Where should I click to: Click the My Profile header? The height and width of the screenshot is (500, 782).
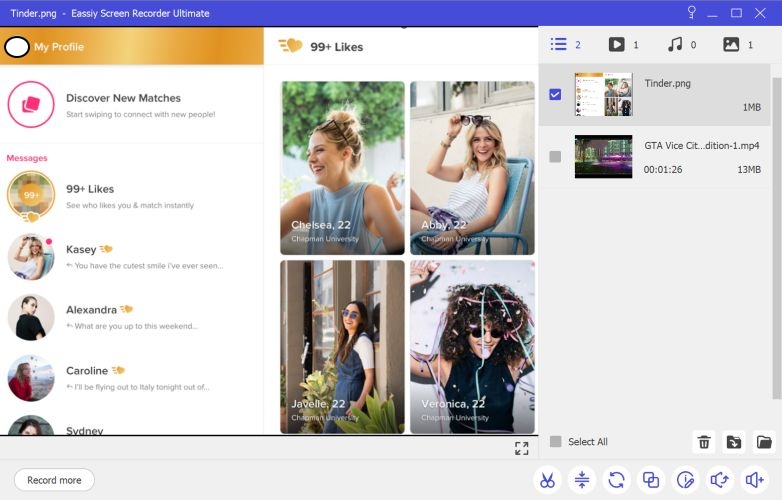132,46
